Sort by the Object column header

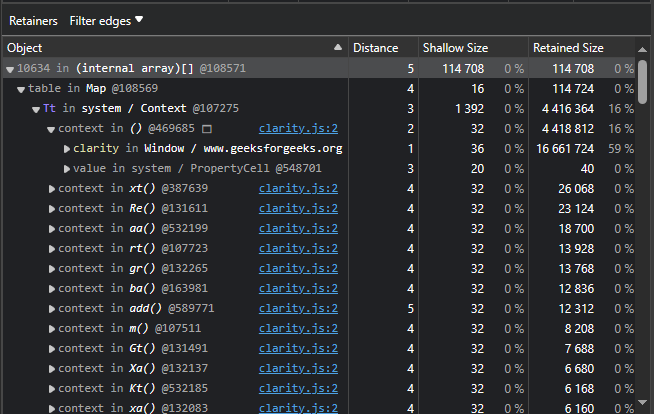(25, 48)
